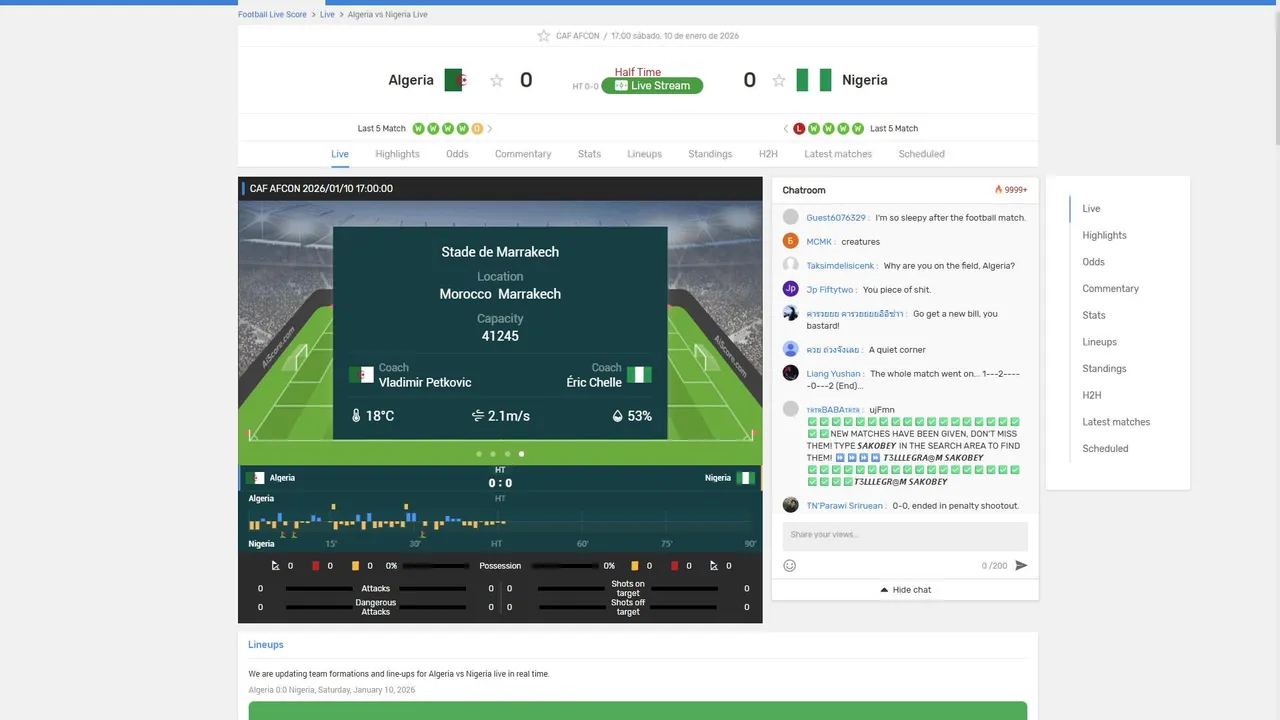The width and height of the screenshot is (1280, 720).
Task: Open Jp Fiftytwo username link
Action: tap(830, 290)
